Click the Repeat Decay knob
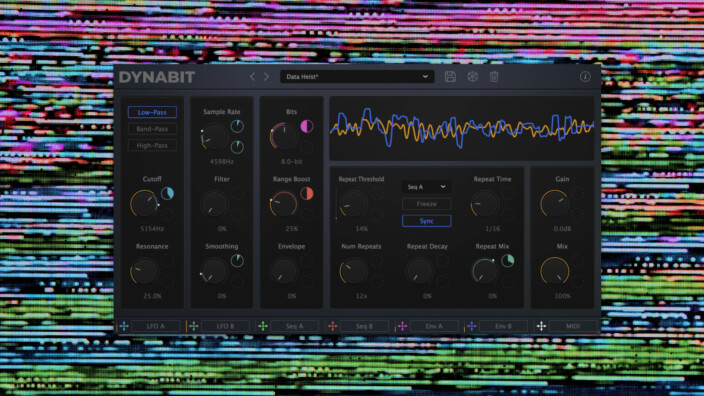Screen dimensions: 704x396 pyautogui.click(x=419, y=271)
